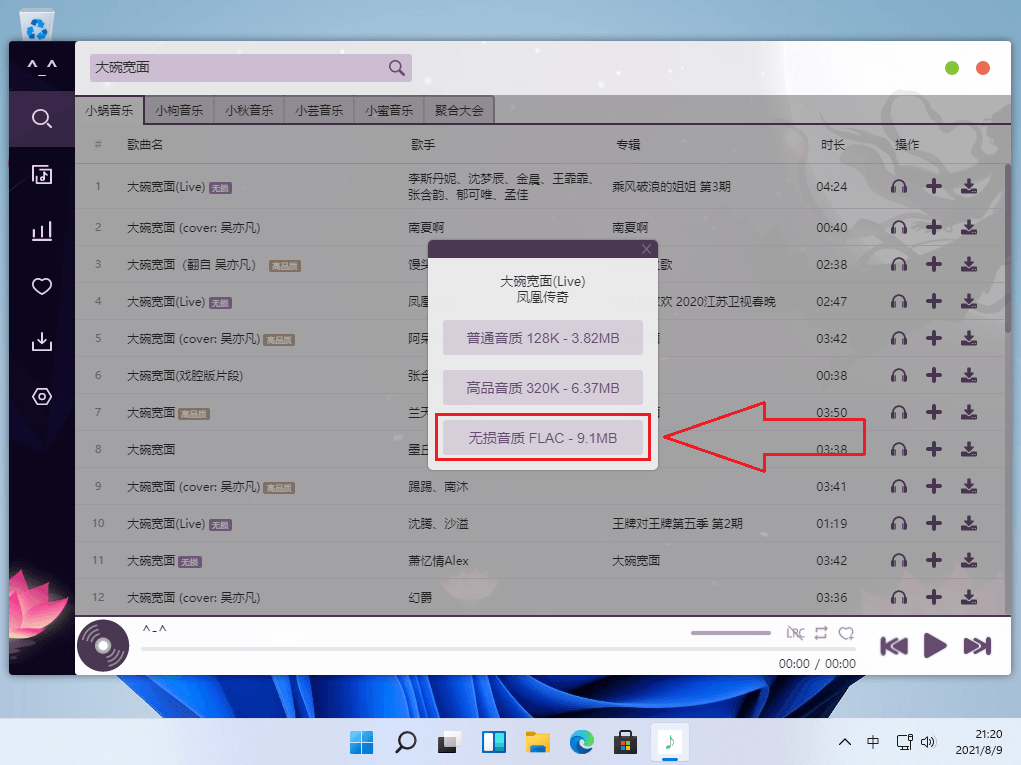Choose 无损音质 FLAC - 9.1MB
This screenshot has width=1021, height=765.
click(x=542, y=438)
